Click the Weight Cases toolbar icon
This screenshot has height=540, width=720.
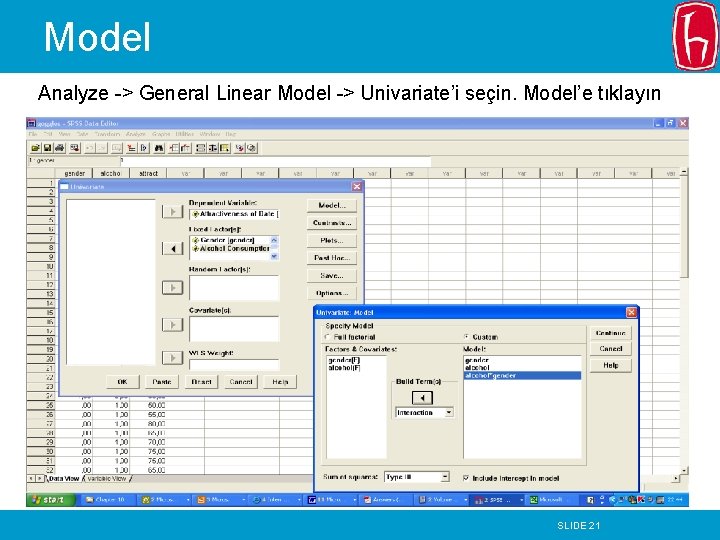tap(213, 148)
